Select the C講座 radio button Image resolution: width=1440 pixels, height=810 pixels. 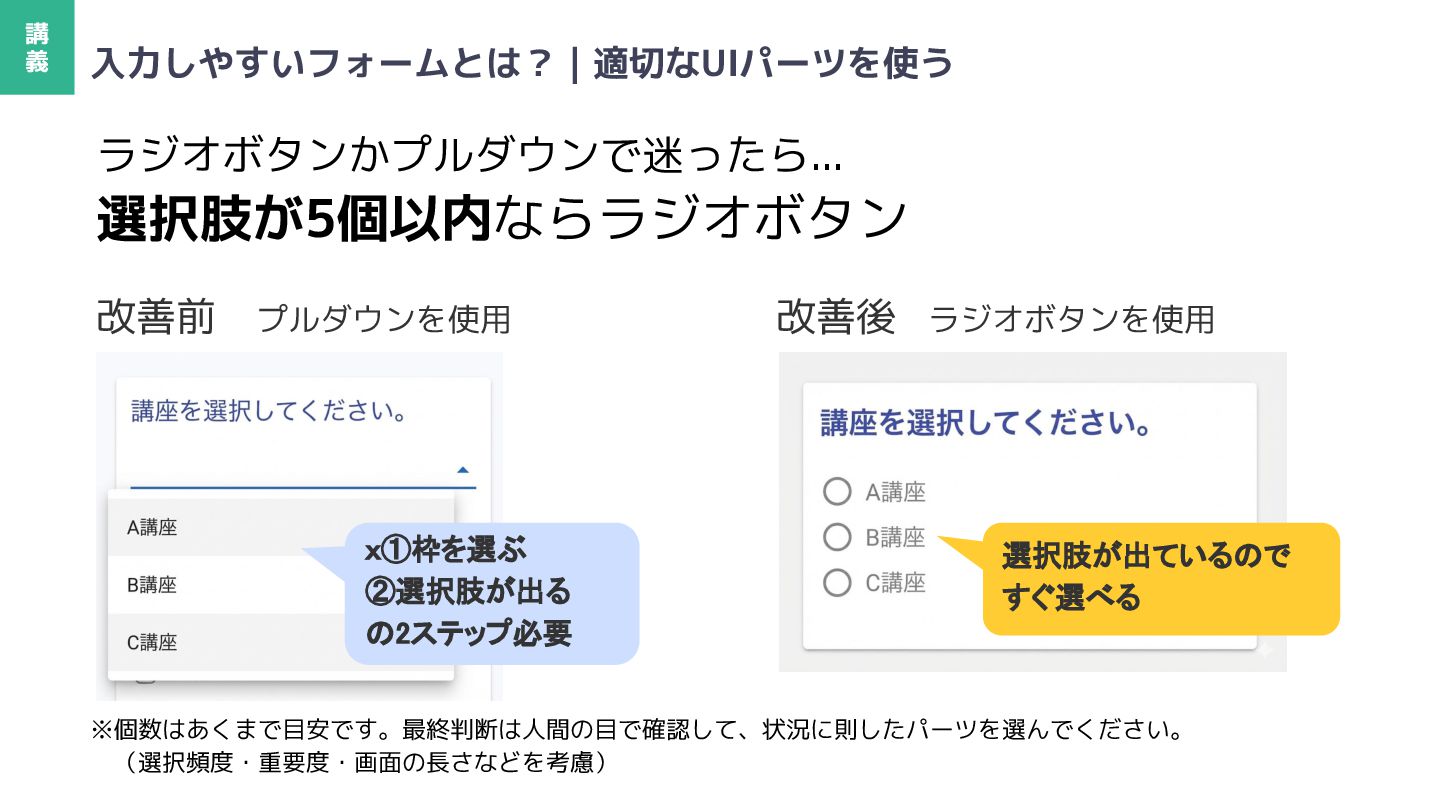click(x=837, y=582)
